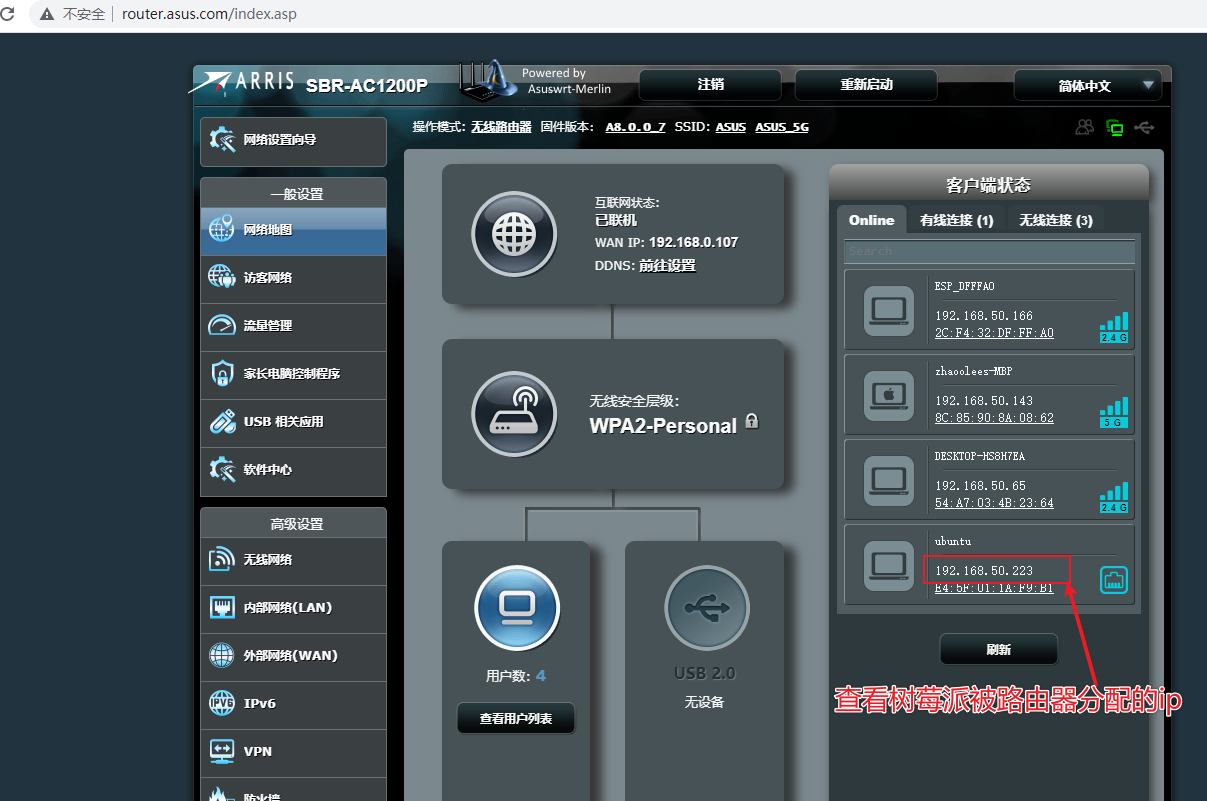Open USB 相关应用 page
1207x801 pixels.
pyautogui.click(x=293, y=422)
